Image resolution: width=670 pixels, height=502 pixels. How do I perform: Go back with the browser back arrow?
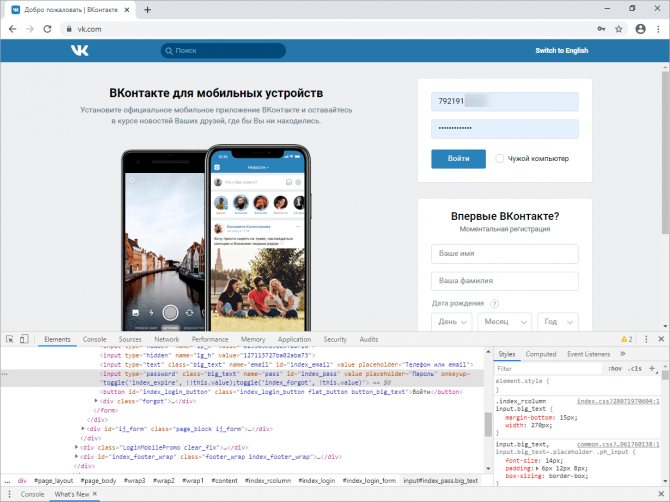coord(12,29)
